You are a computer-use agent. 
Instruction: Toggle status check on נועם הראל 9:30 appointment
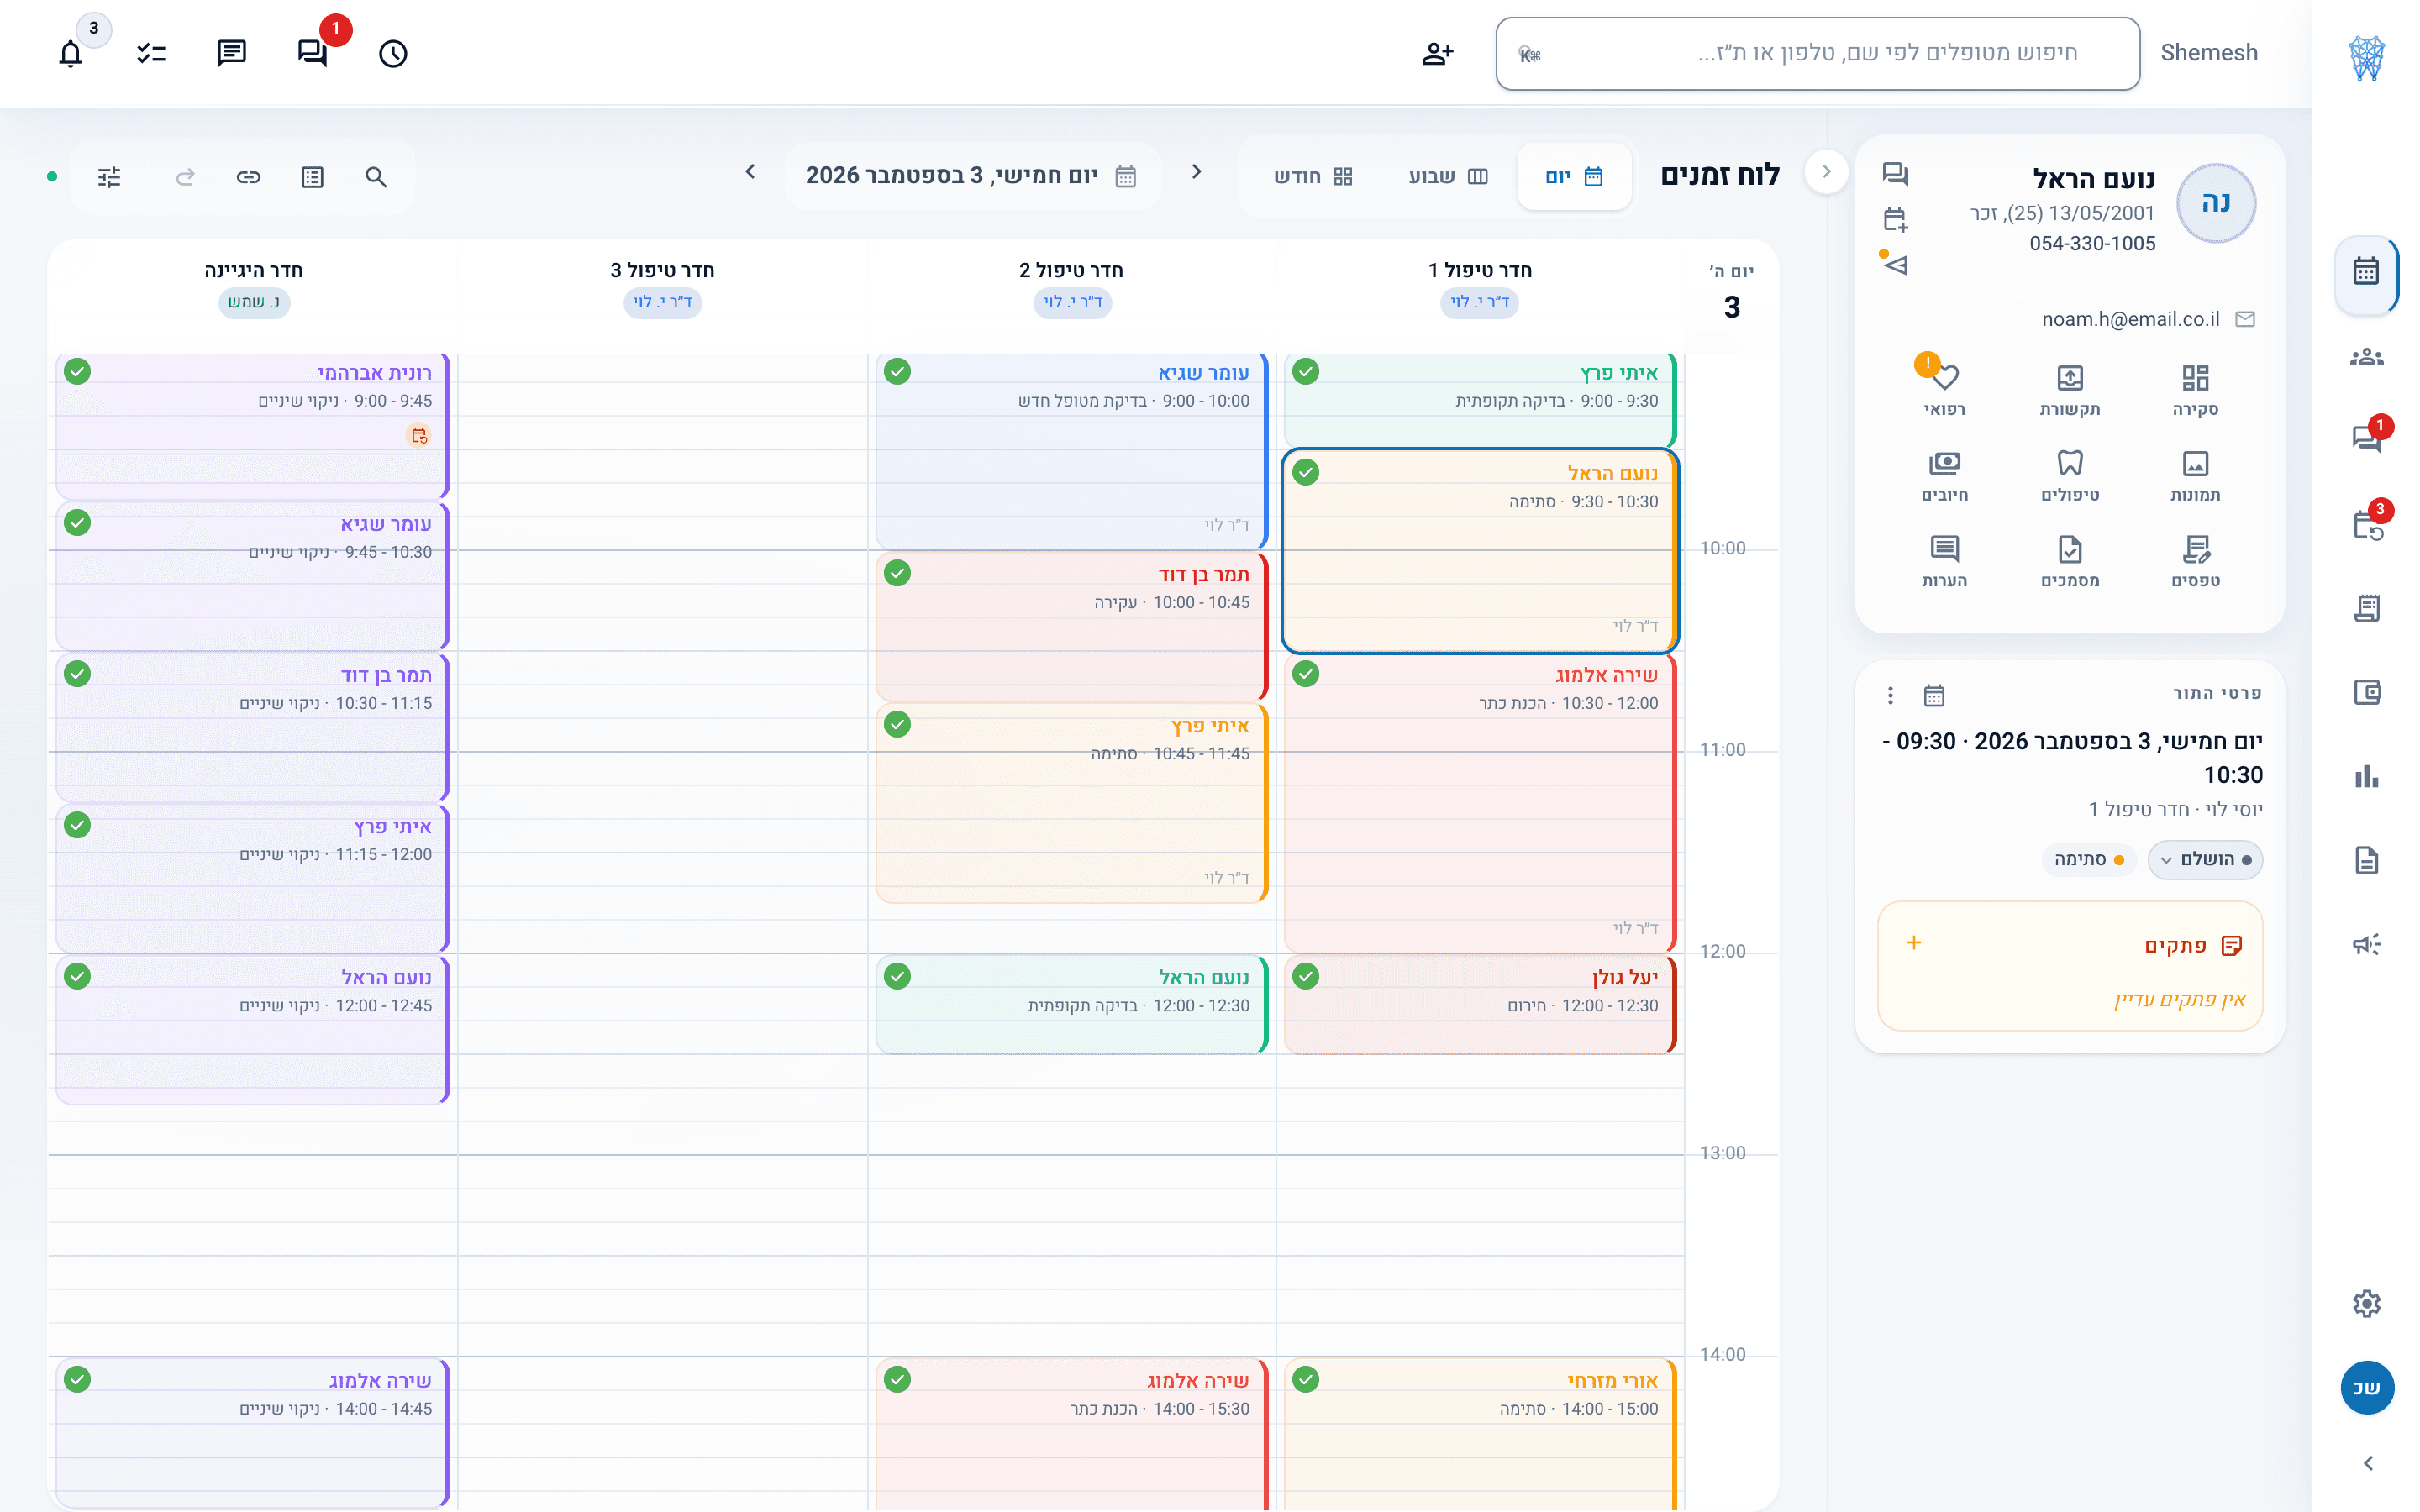click(x=1305, y=473)
